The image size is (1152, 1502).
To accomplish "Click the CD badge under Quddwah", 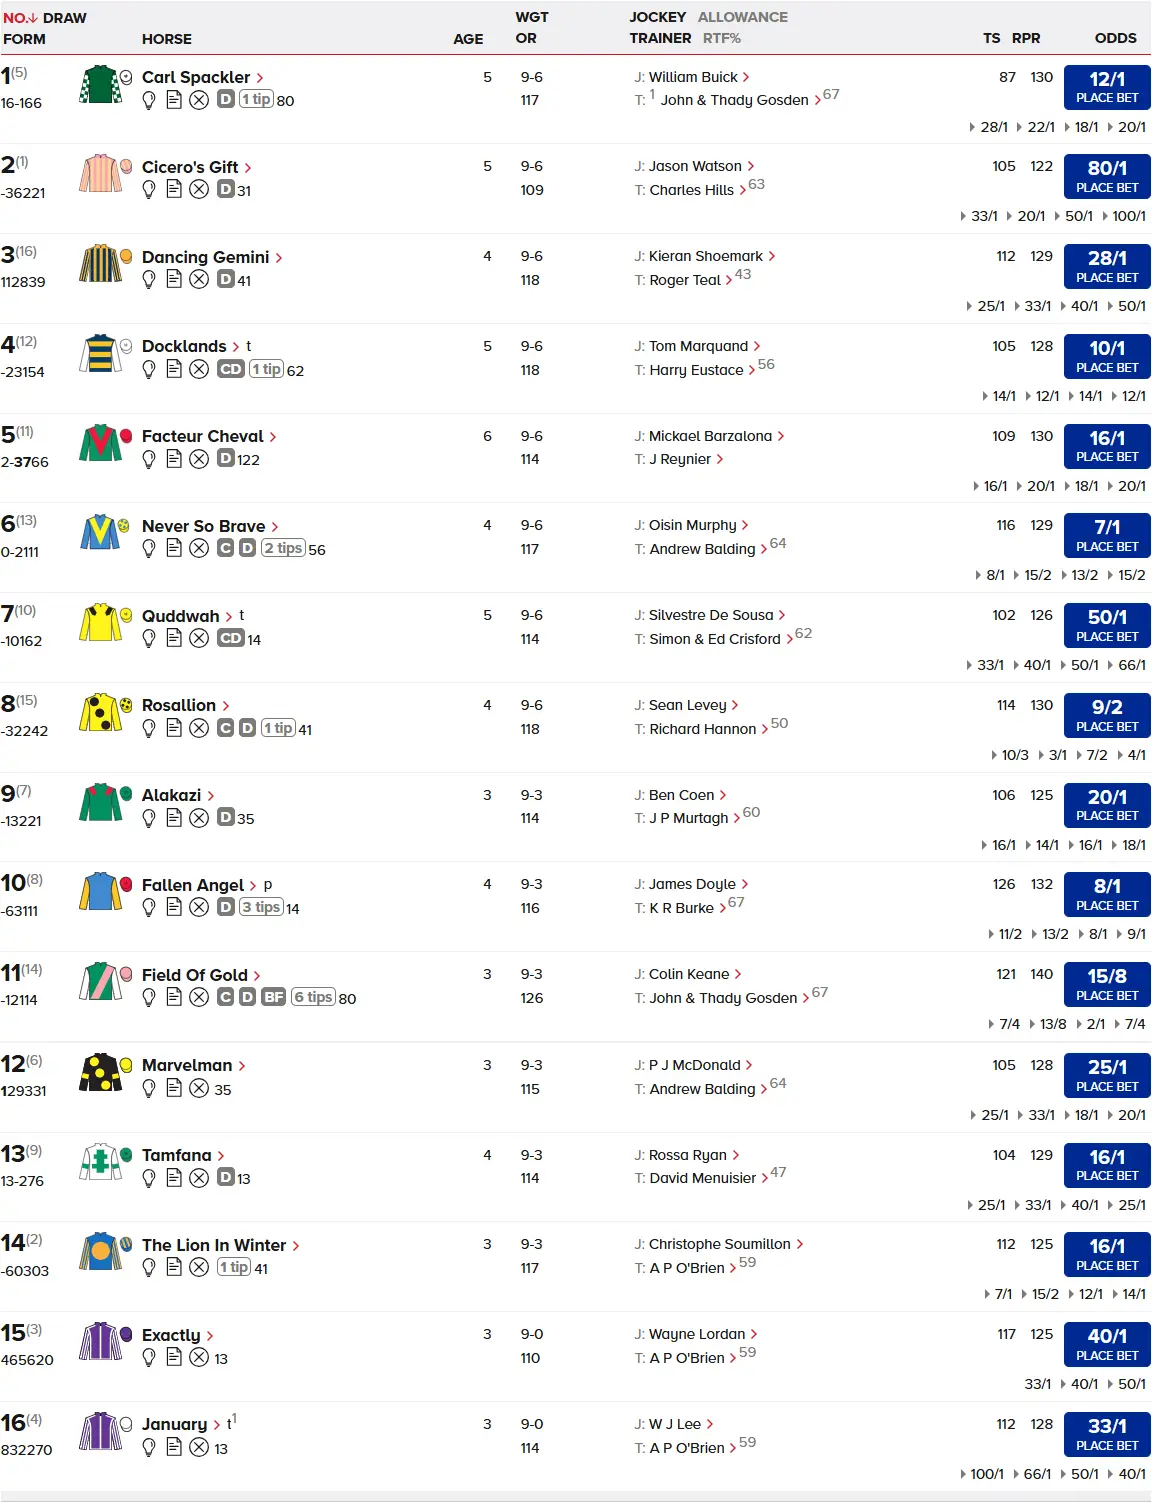I will tap(231, 639).
